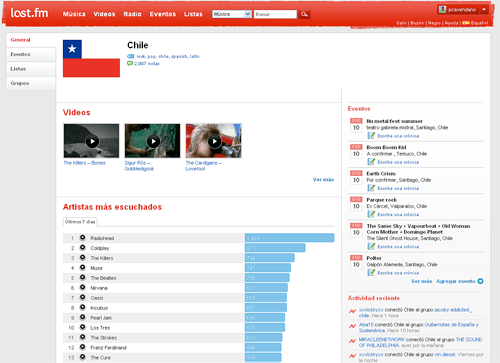Click Ver más under Eventos

[421, 281]
